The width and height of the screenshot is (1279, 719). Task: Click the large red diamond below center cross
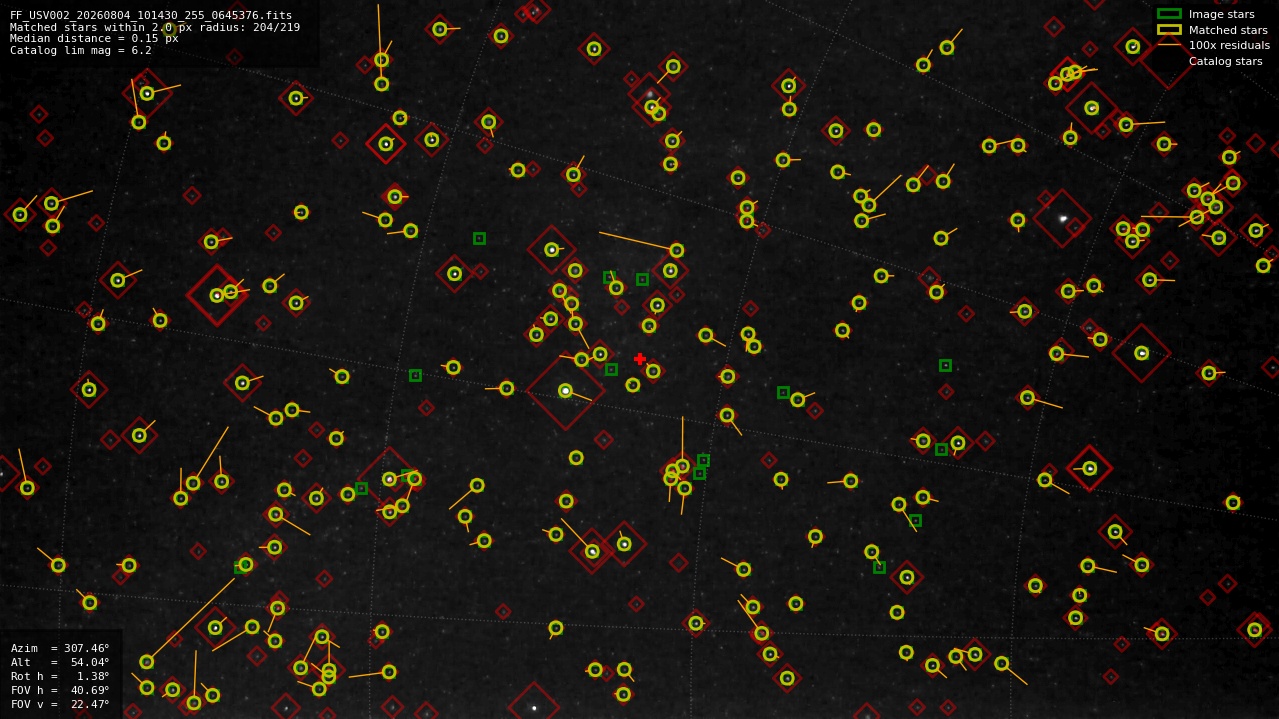(x=565, y=391)
